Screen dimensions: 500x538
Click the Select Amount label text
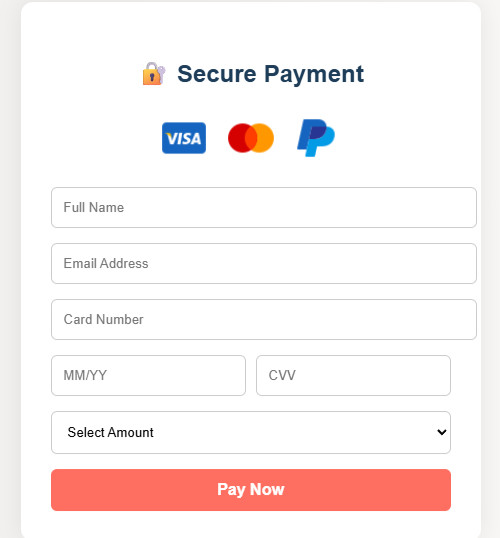pos(111,432)
